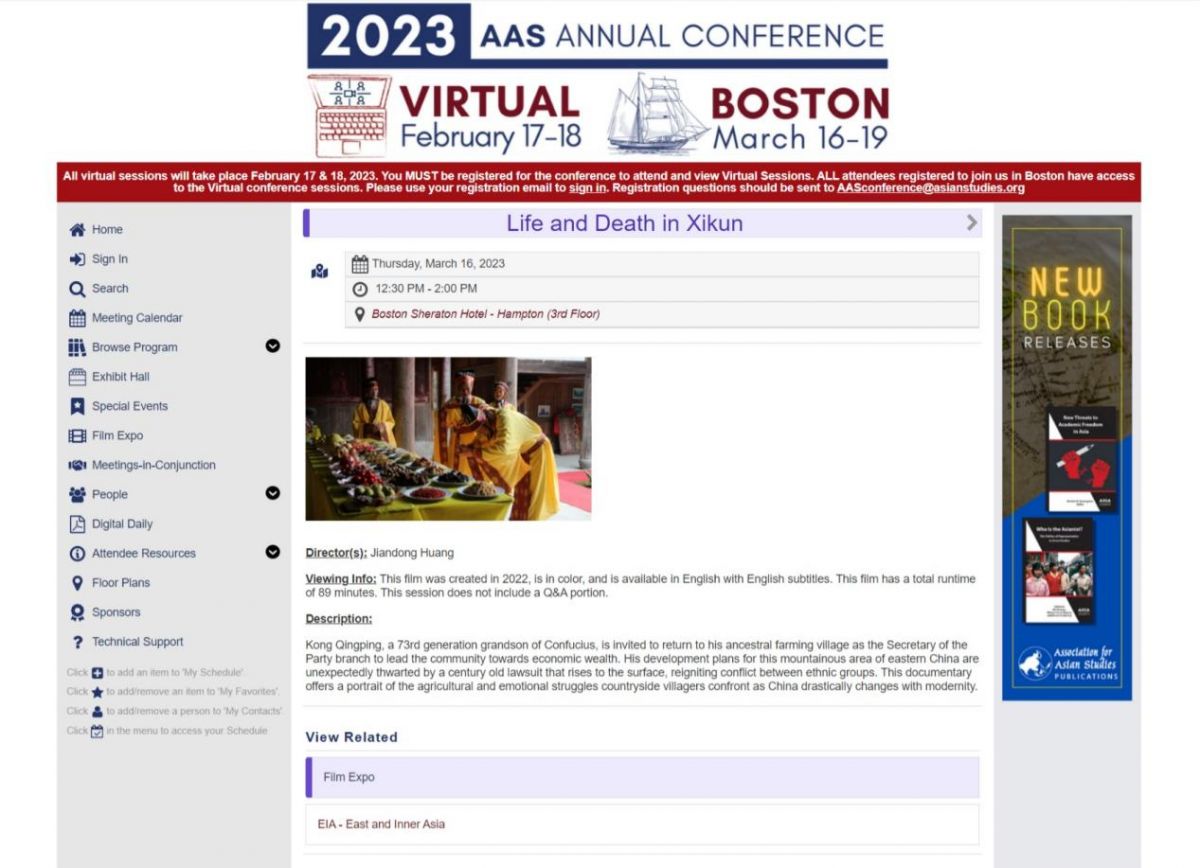Image resolution: width=1200 pixels, height=868 pixels.
Task: Open Exhibit Hall from sidebar
Action: [x=120, y=377]
